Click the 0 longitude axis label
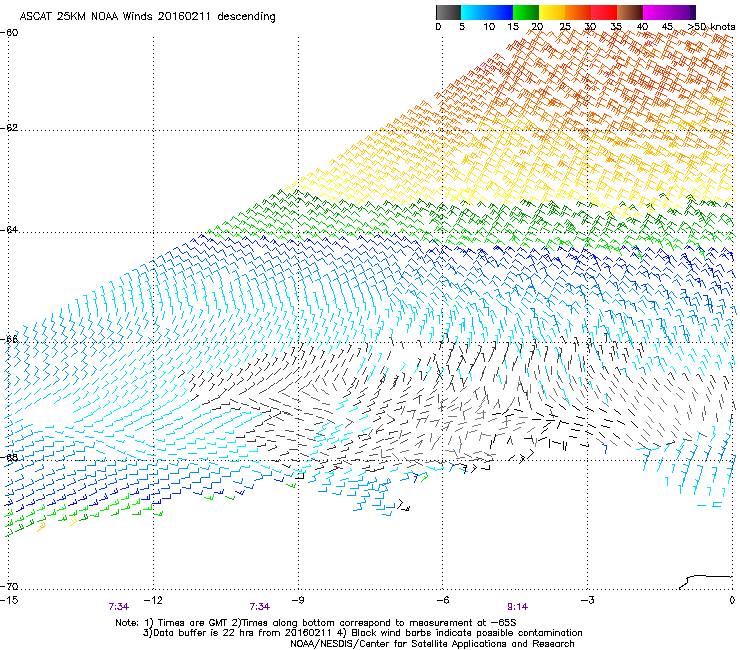 tap(732, 600)
